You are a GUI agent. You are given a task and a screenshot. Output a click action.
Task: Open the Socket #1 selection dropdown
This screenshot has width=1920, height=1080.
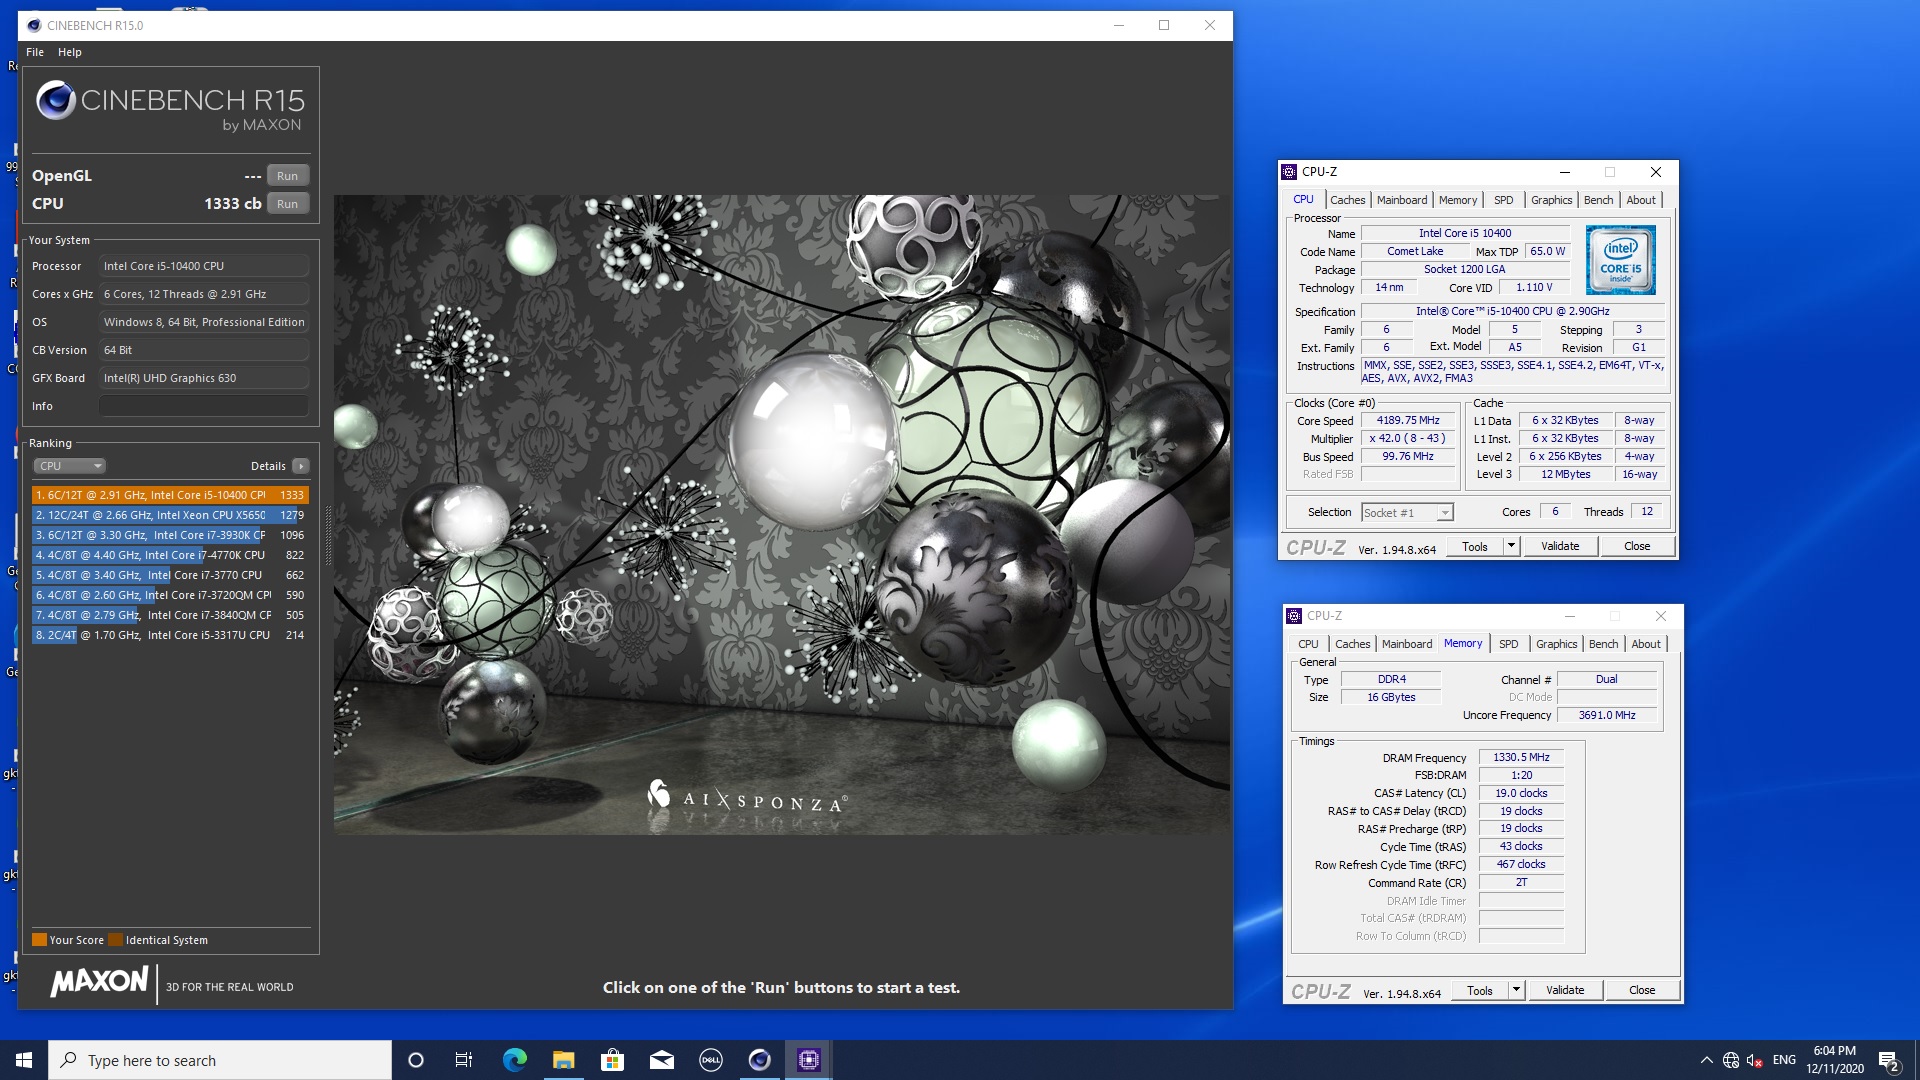point(1407,513)
